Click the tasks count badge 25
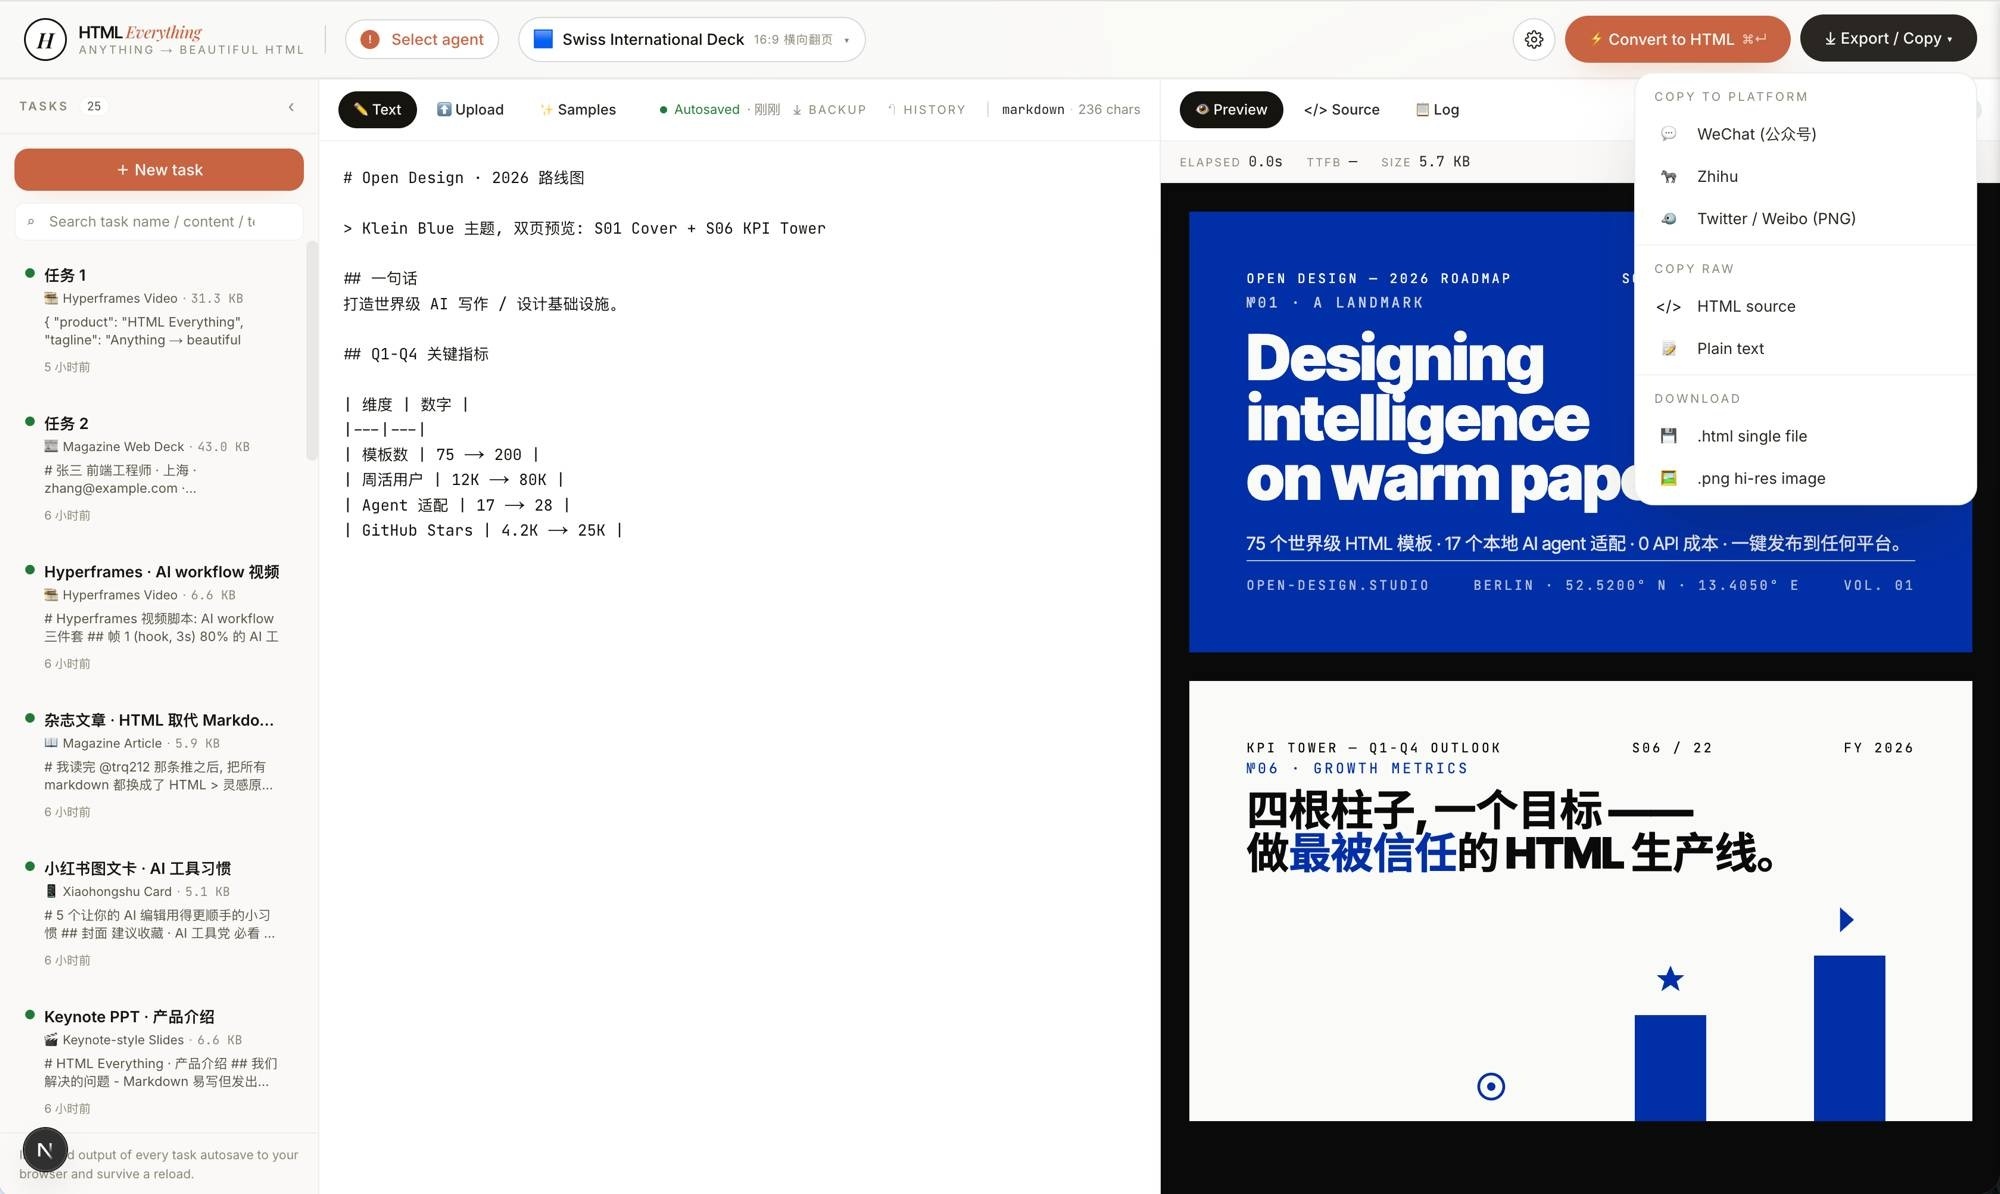Image resolution: width=2000 pixels, height=1194 pixels. click(94, 106)
